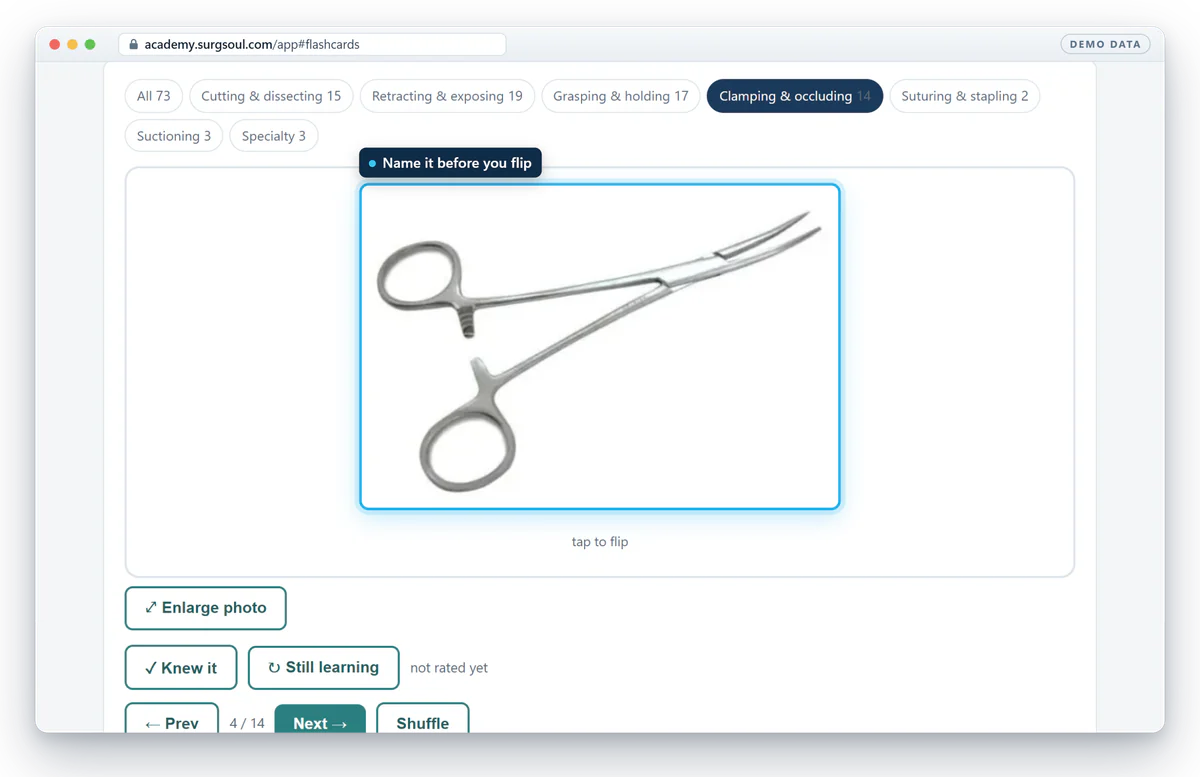The image size is (1200, 777).
Task: Flip the hemostat instrument flashcard
Action: pos(600,347)
